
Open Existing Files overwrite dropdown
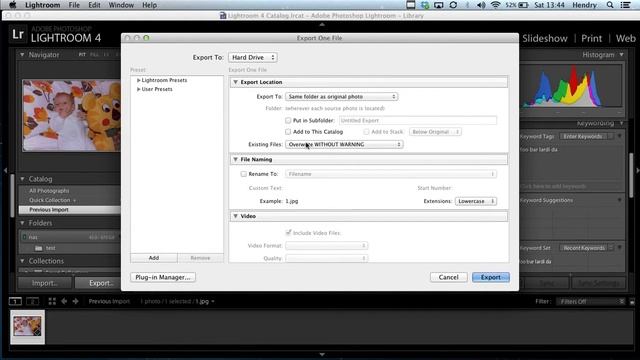point(344,144)
